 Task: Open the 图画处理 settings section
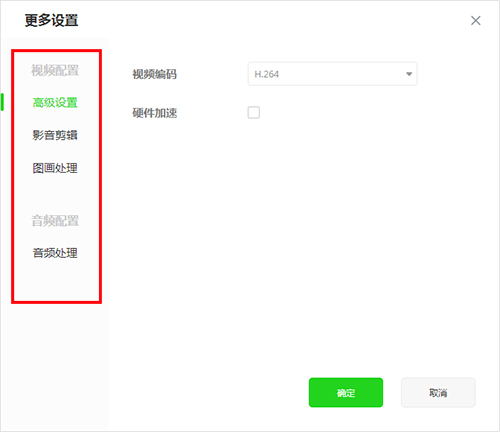[x=55, y=168]
